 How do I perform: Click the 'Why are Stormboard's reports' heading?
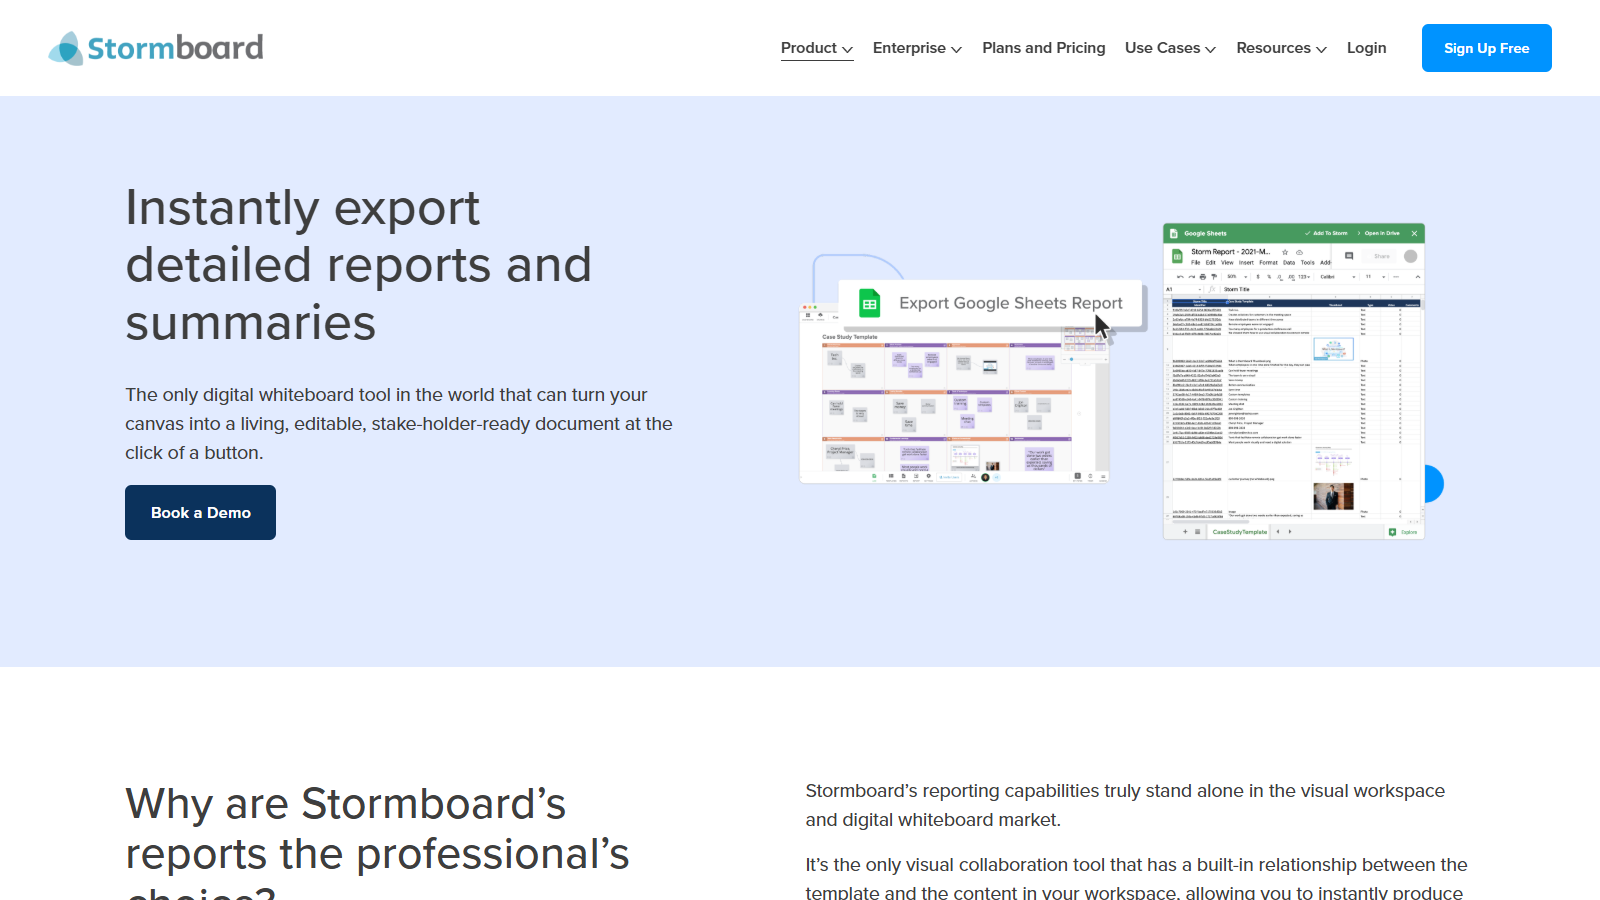pyautogui.click(x=377, y=842)
